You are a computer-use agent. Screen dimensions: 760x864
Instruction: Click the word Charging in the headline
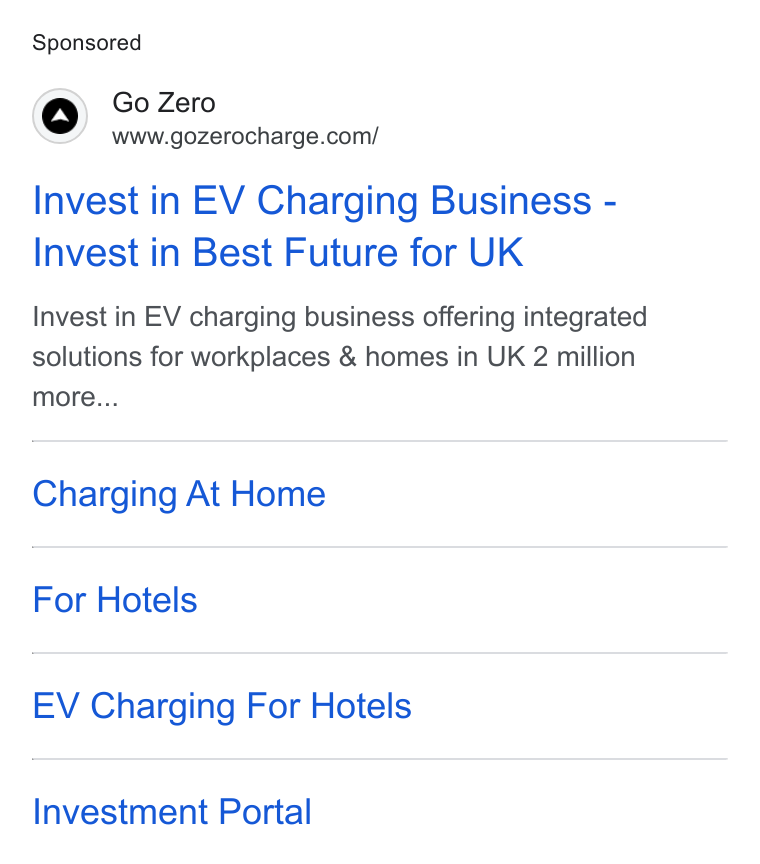[337, 202]
